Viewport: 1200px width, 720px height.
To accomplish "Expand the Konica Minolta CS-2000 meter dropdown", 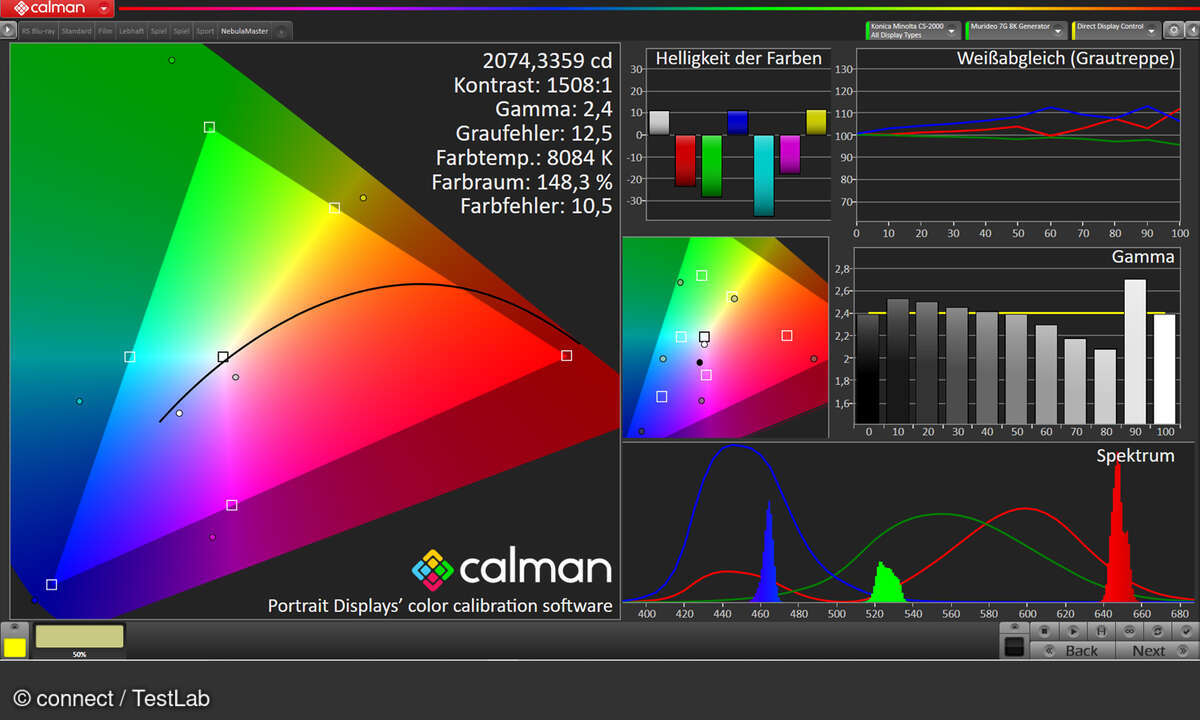I will (x=951, y=31).
